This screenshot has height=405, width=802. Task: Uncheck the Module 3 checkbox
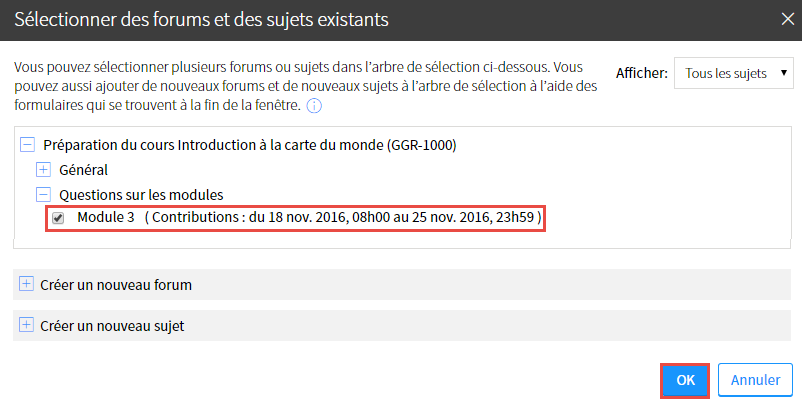click(x=58, y=218)
